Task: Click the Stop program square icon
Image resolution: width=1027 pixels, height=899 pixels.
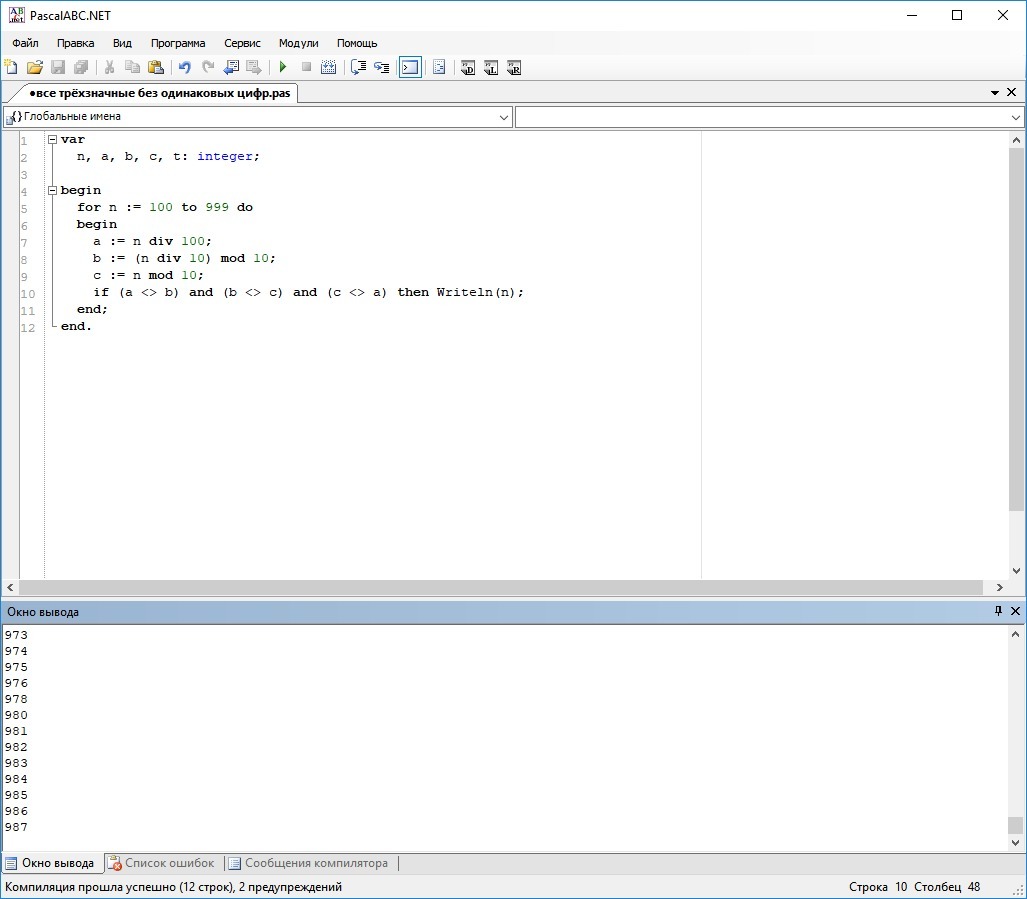Action: (x=306, y=67)
